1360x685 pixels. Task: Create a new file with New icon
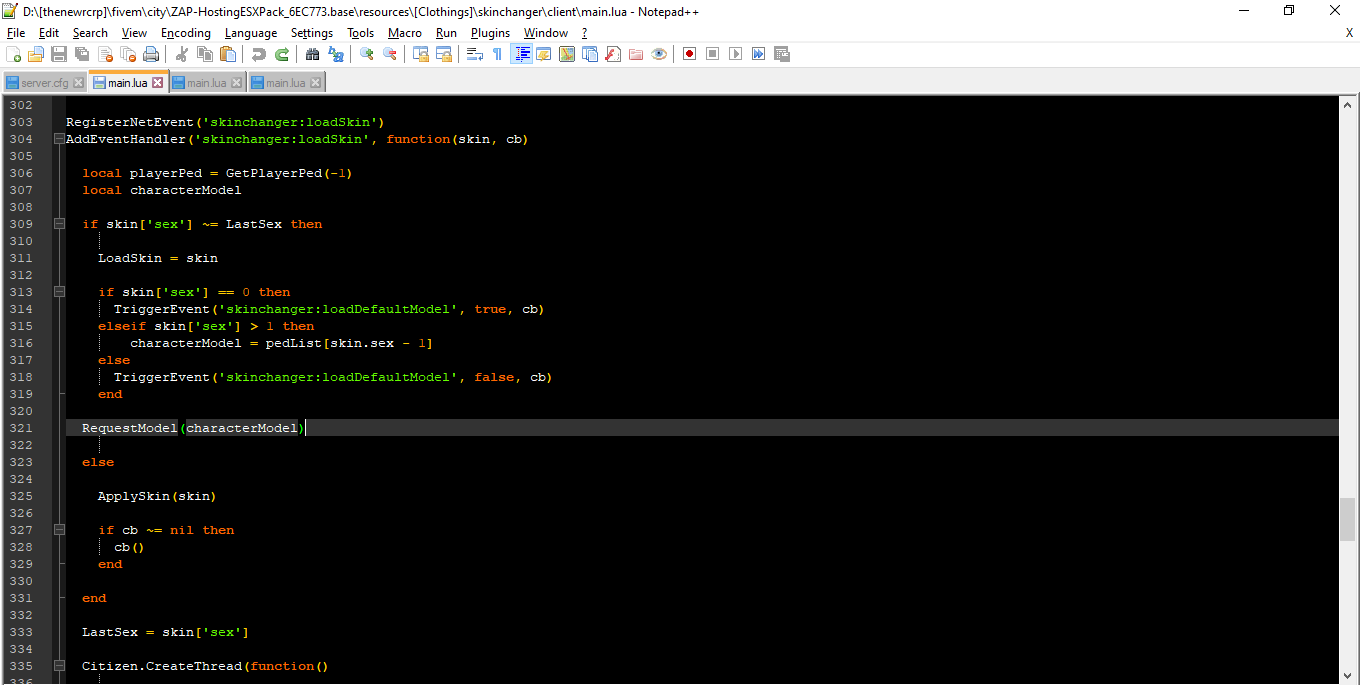[14, 54]
